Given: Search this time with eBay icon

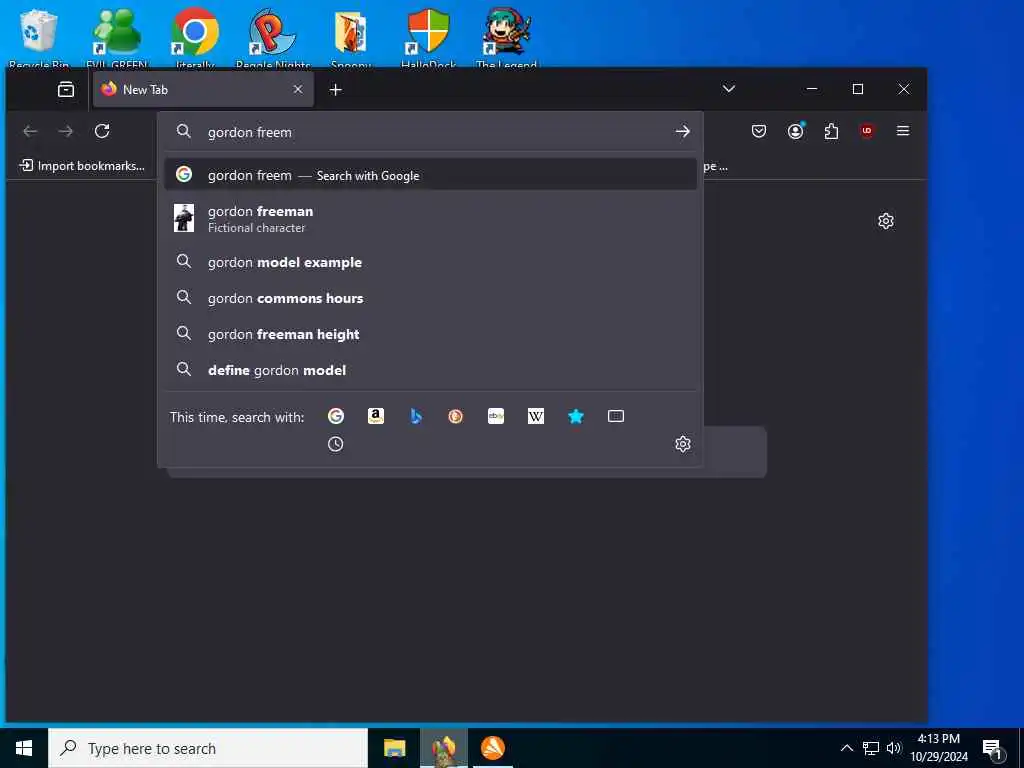Looking at the screenshot, I should [496, 416].
